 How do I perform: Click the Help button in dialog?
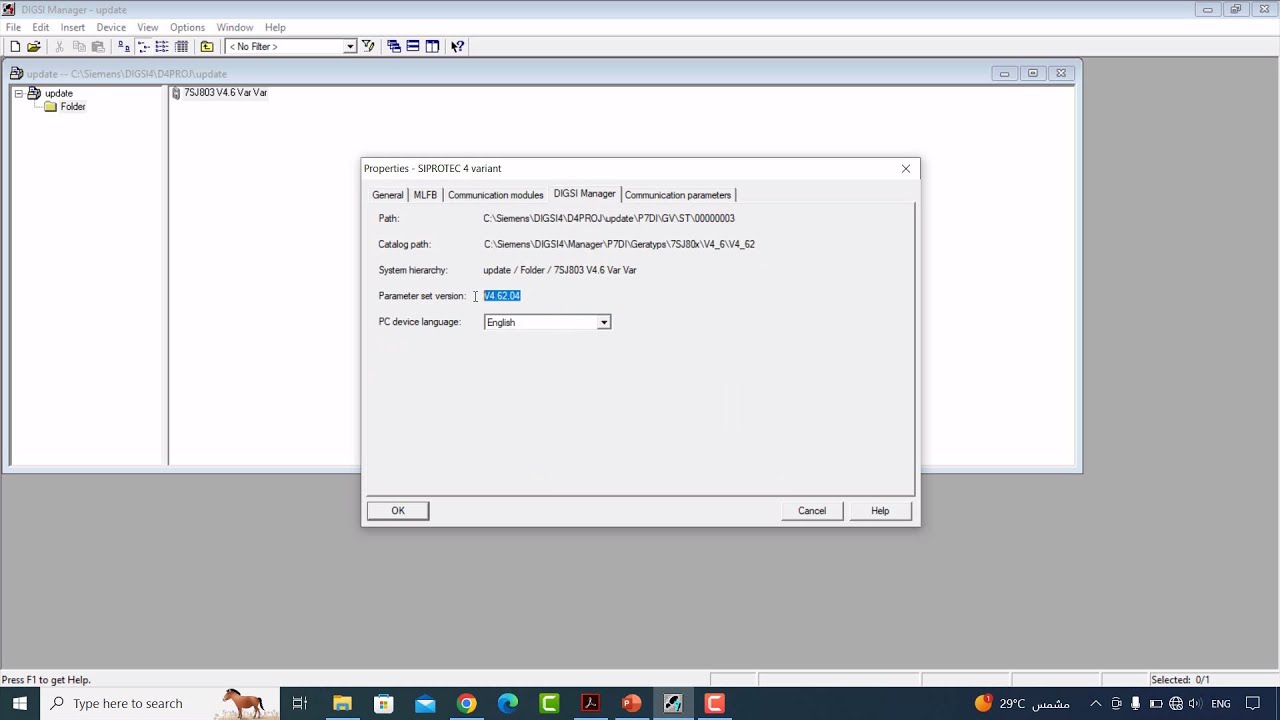(x=880, y=511)
